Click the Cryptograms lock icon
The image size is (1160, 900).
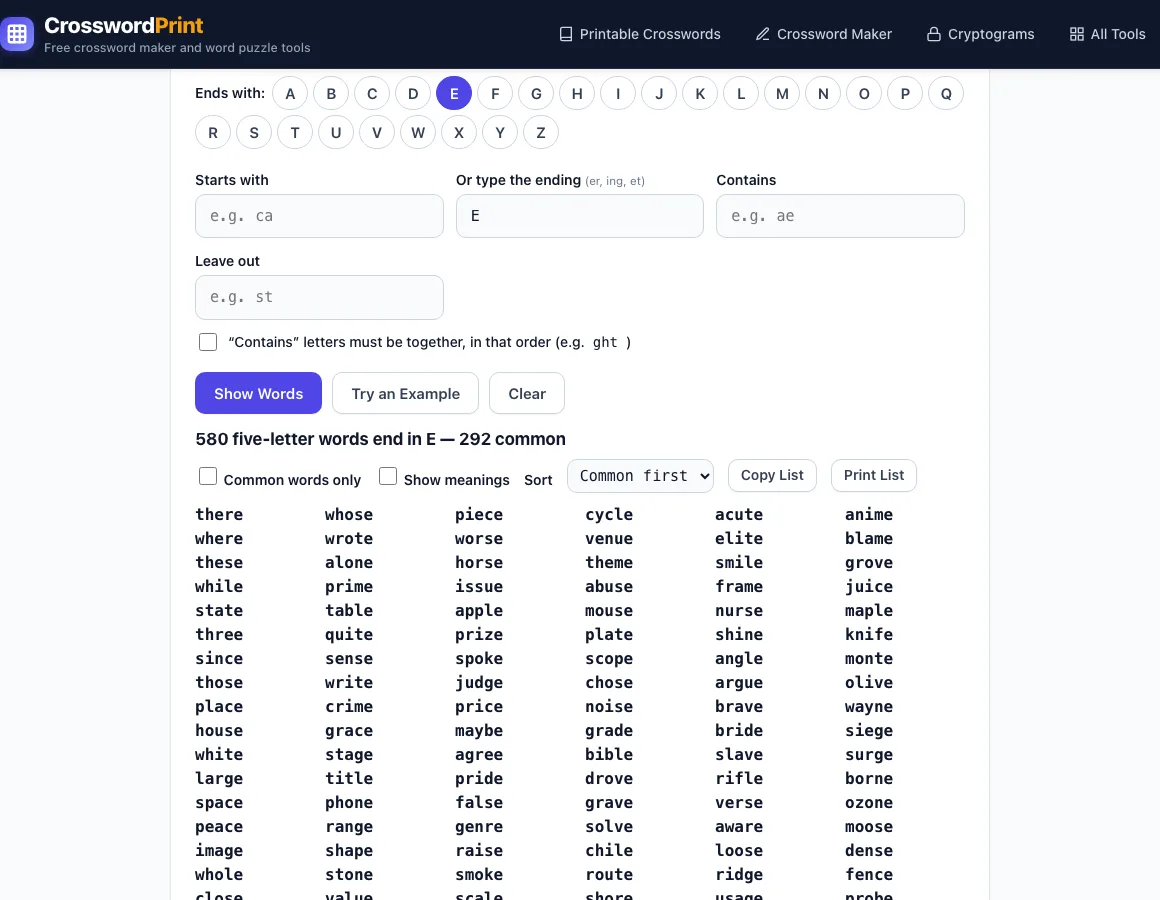click(934, 34)
